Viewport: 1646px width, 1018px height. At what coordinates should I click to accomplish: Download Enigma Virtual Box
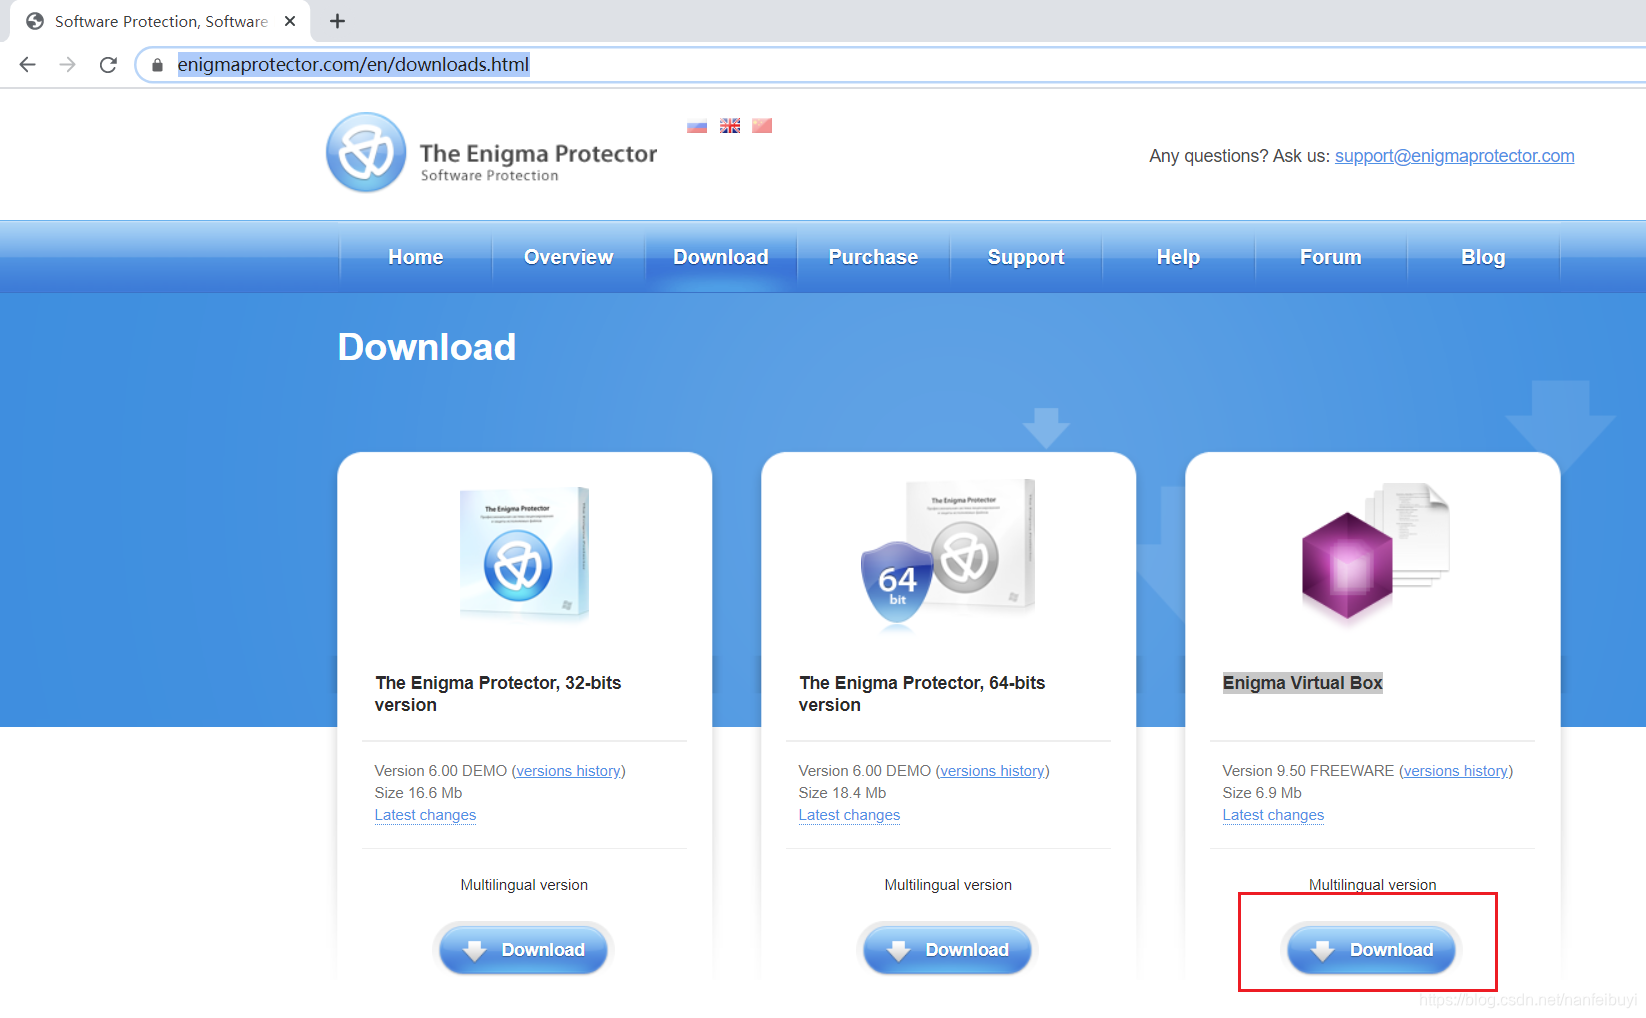pos(1372,950)
